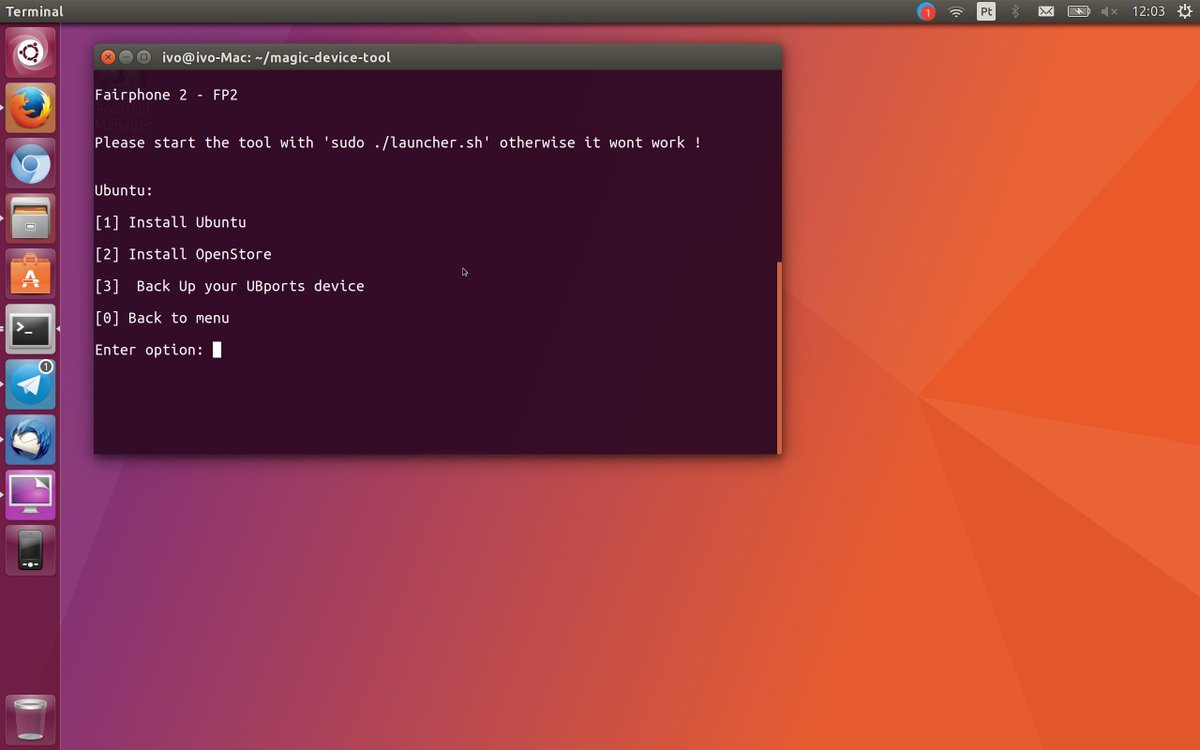Maximize the terminal window

tap(144, 57)
